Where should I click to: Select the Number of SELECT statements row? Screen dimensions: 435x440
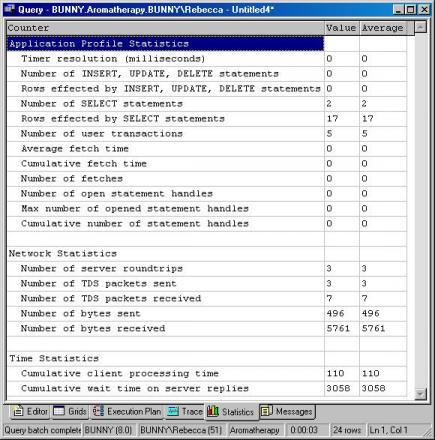[x=207, y=104]
